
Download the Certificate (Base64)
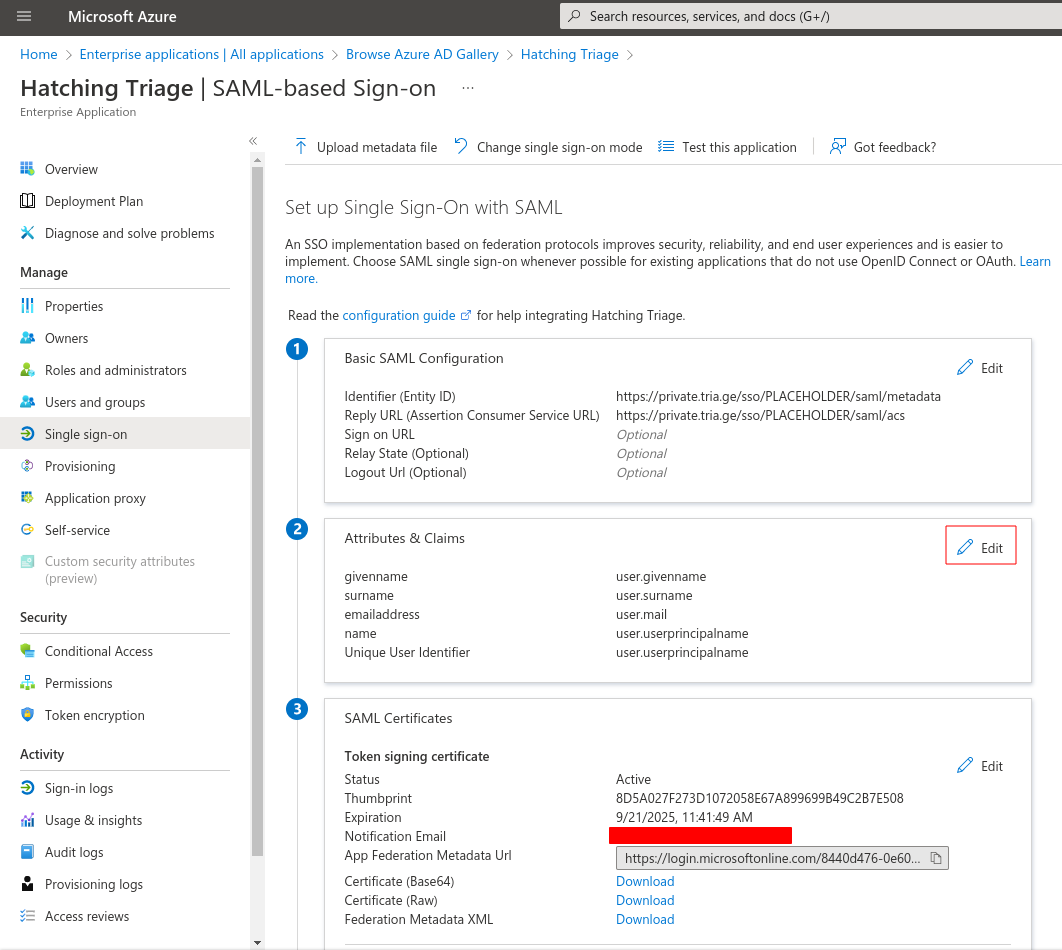click(645, 881)
